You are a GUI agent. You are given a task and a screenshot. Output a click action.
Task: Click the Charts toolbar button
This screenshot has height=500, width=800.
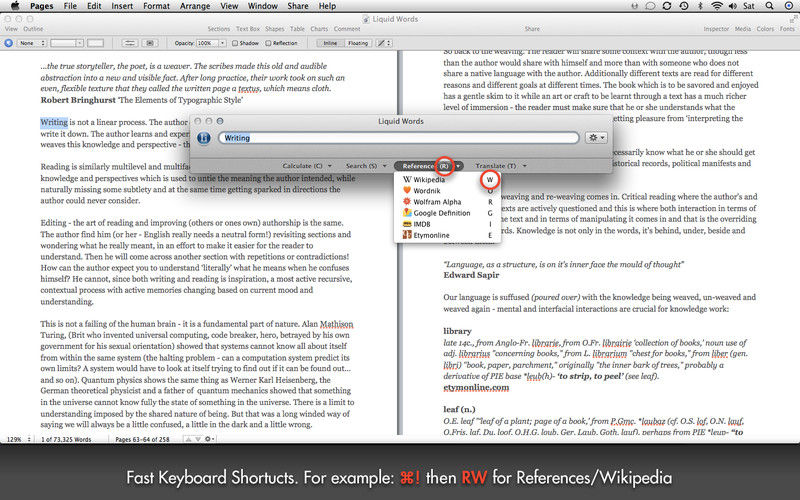[319, 29]
